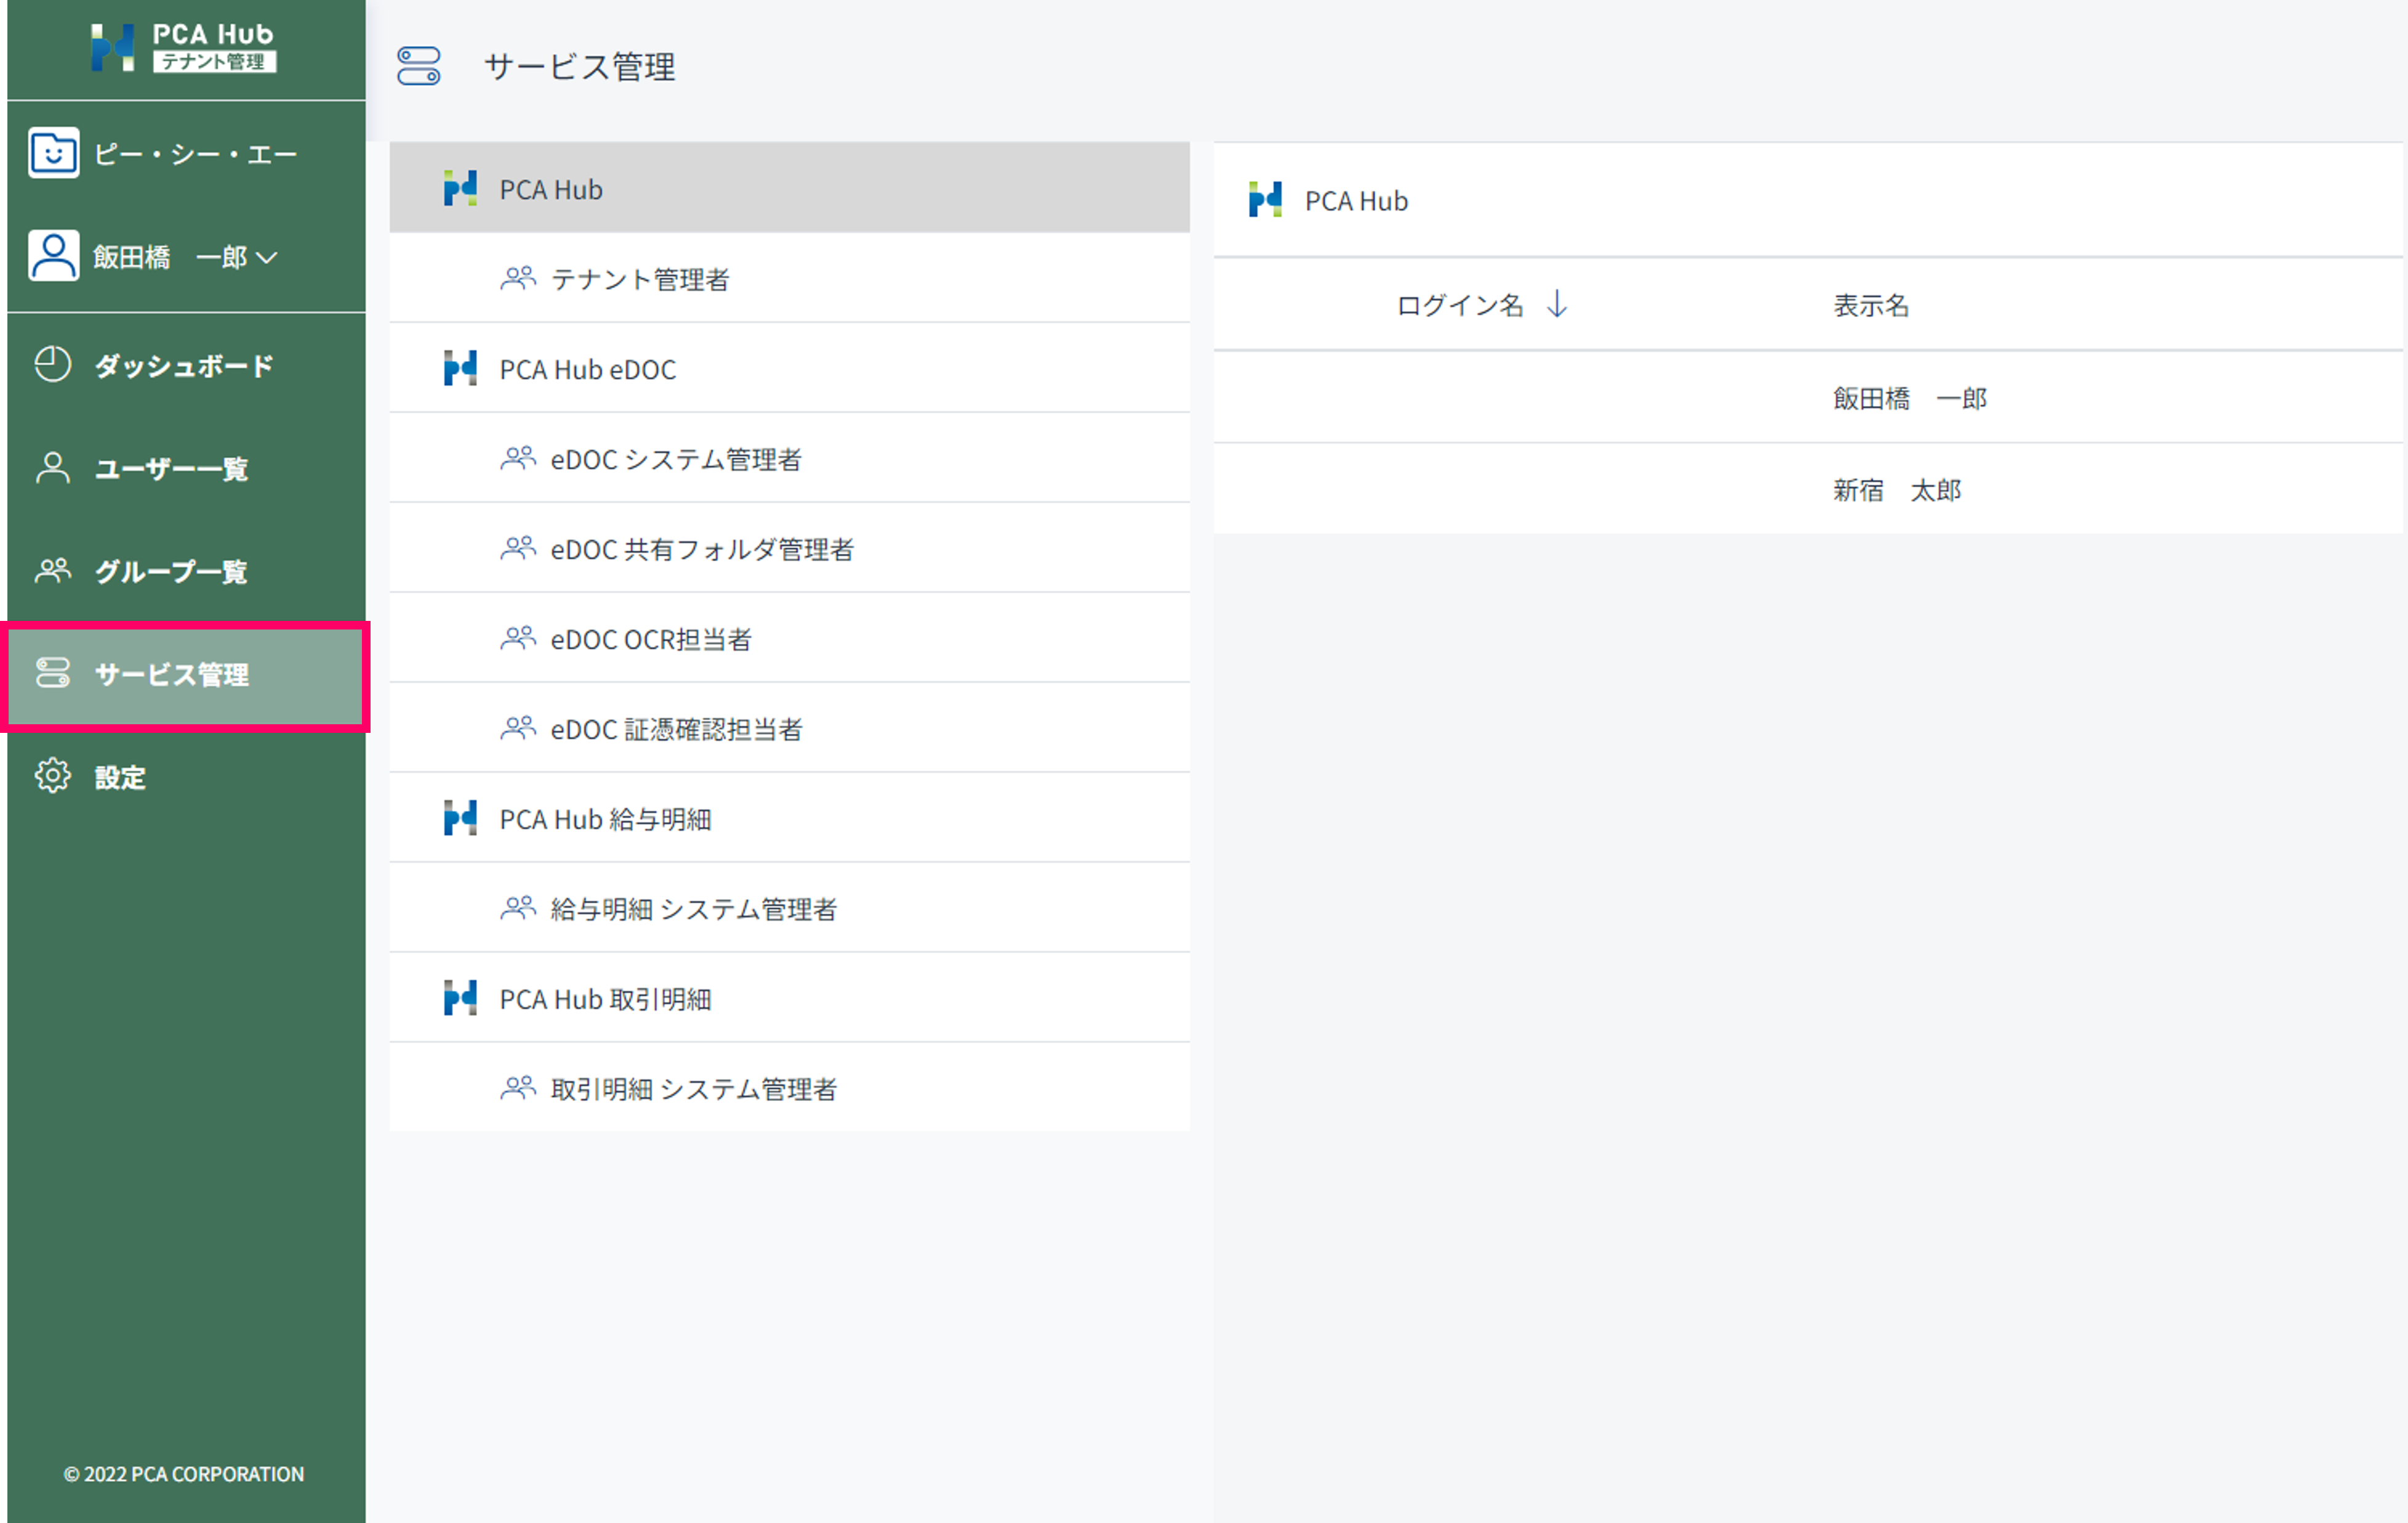
Task: Click the 表示名 column header
Action: 1871,305
